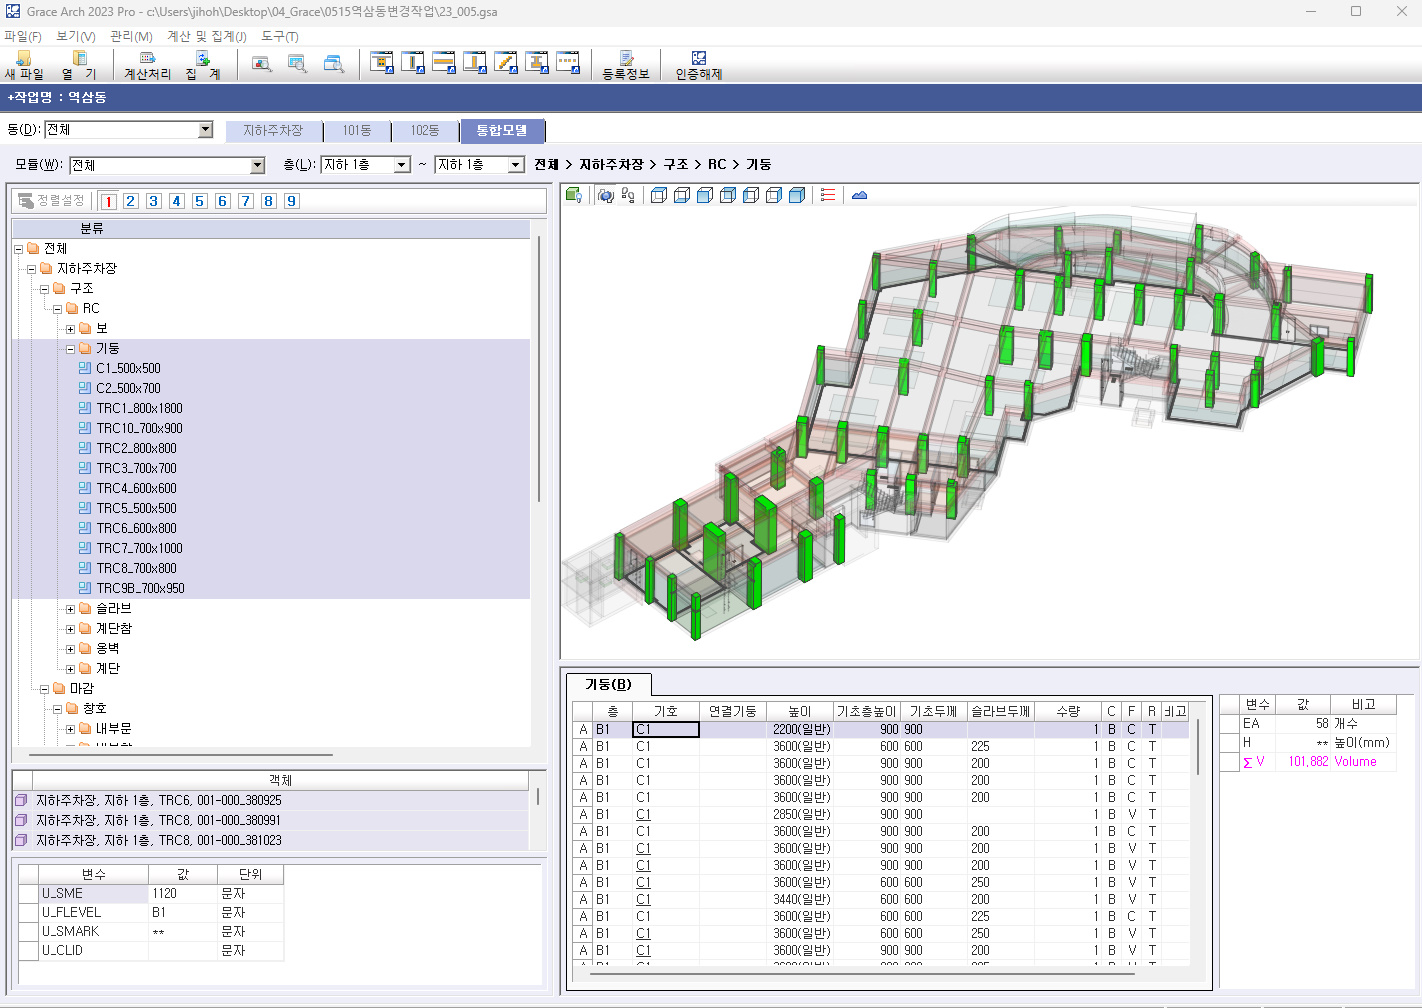Click the 정렬설정 sort settings button
Screen dimensions: 1422x1008
point(52,201)
